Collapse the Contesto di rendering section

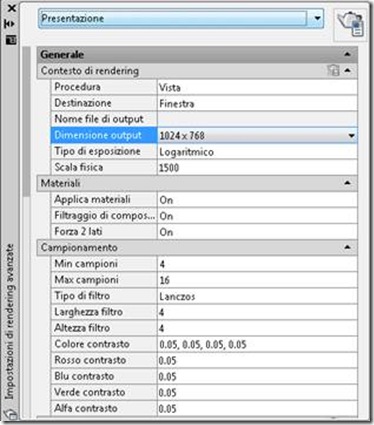pyautogui.click(x=347, y=70)
